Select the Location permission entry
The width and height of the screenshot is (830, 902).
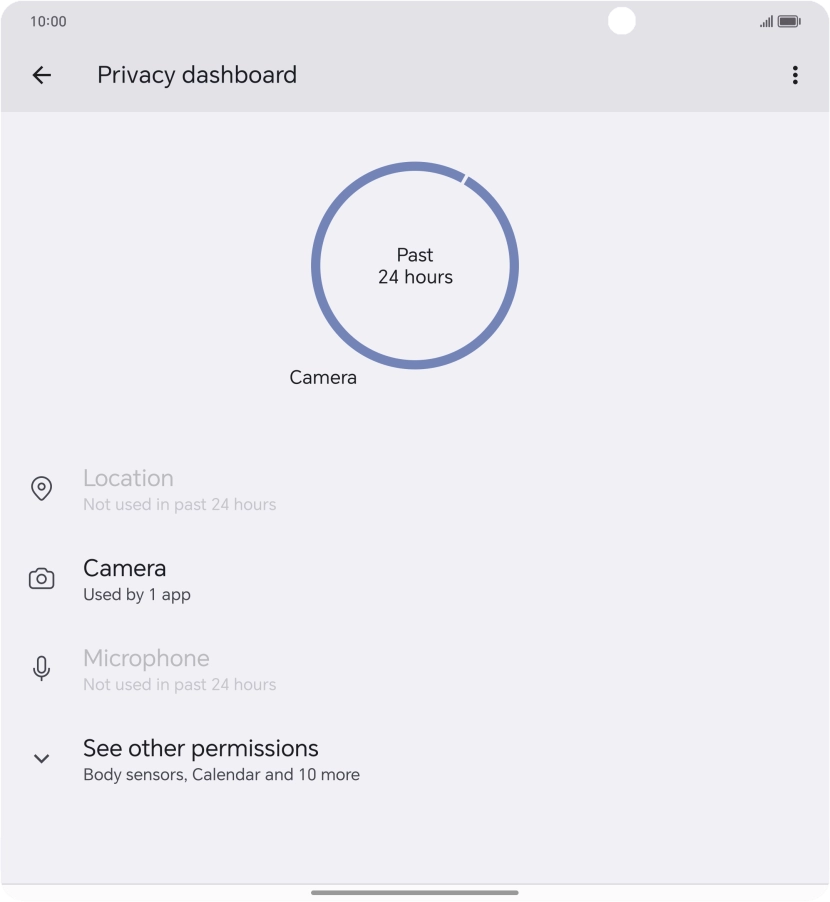click(x=128, y=478)
